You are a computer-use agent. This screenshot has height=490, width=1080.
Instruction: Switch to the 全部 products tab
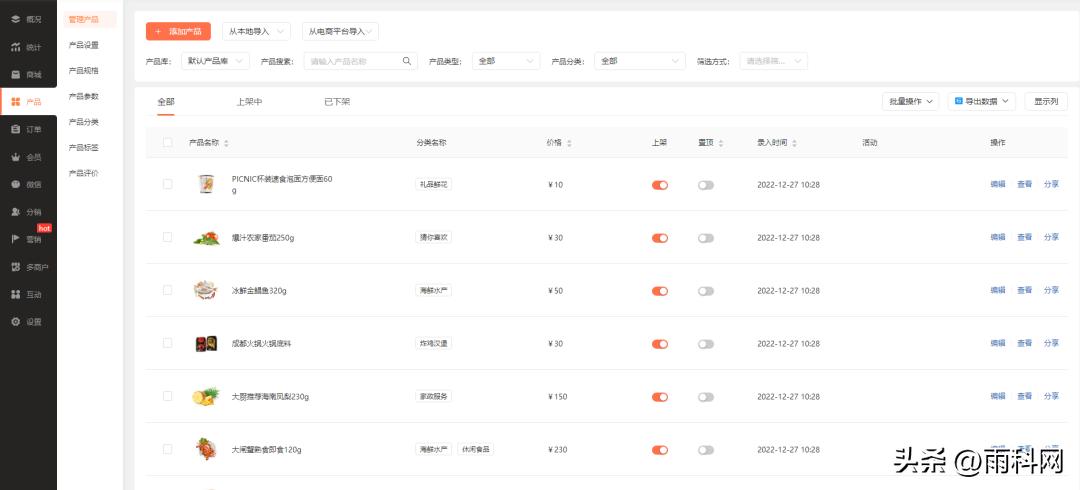pos(166,102)
